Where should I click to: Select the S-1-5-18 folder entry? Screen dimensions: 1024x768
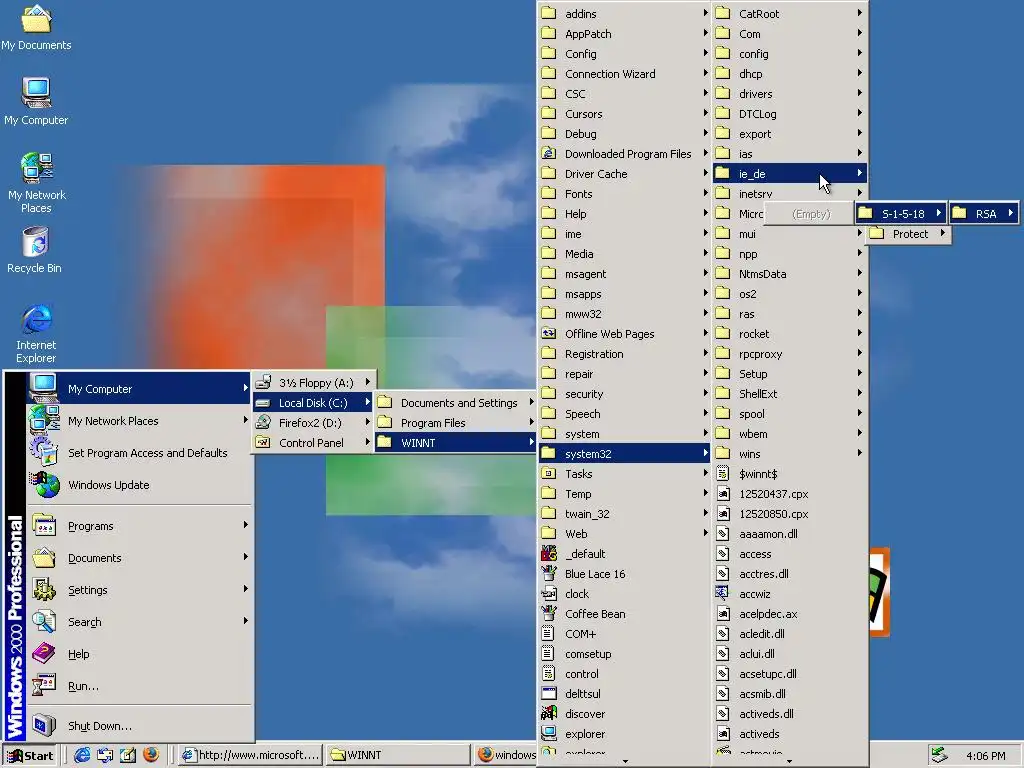[901, 214]
